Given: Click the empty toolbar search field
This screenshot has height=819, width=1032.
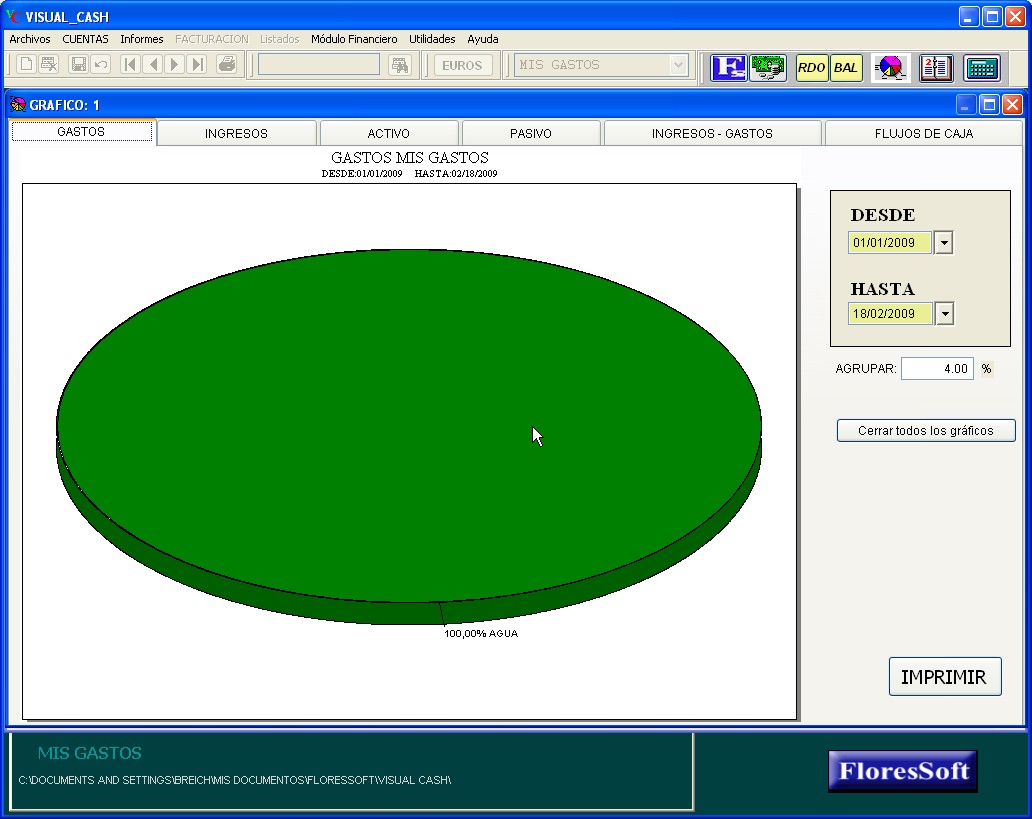Looking at the screenshot, I should (319, 65).
